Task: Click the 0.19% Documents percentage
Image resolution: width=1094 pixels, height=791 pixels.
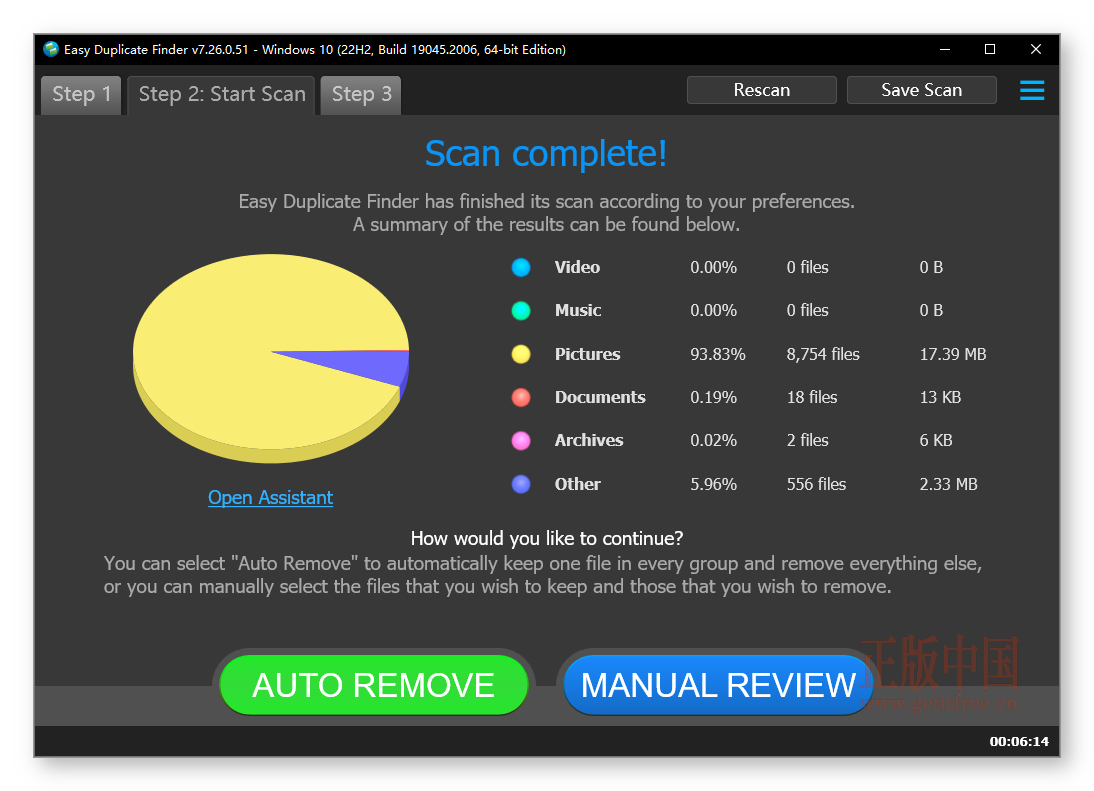Action: coord(714,398)
